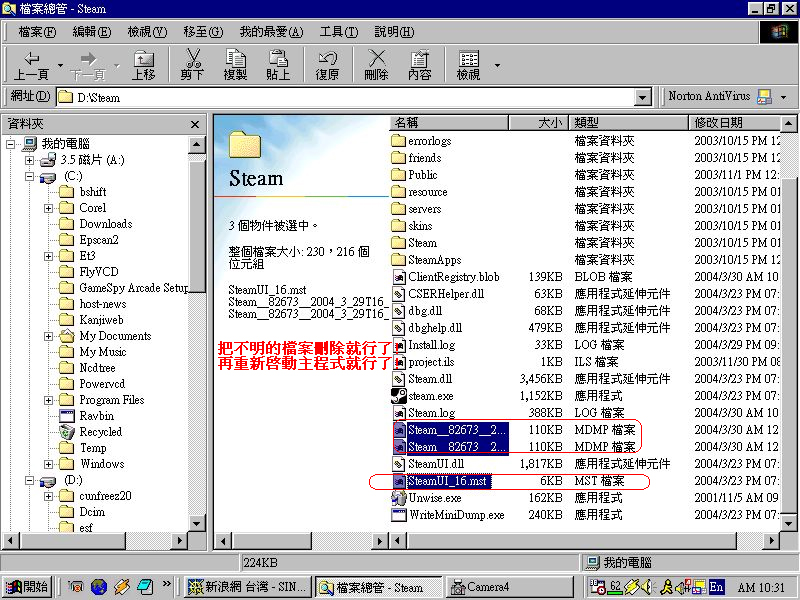Expand the quick launch chevron
This screenshot has height=600, width=800.
click(x=166, y=584)
